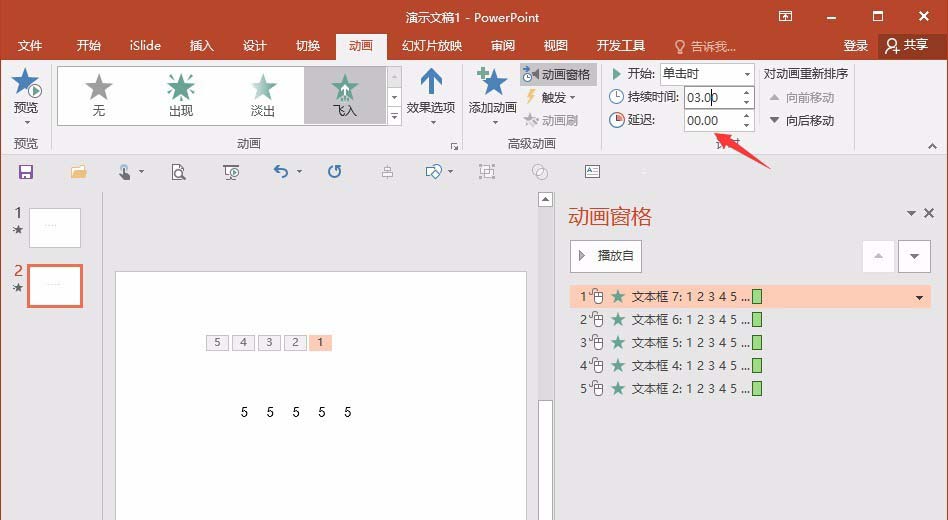
Task: Toggle the 动画窗格 animation pane button
Action: click(558, 74)
